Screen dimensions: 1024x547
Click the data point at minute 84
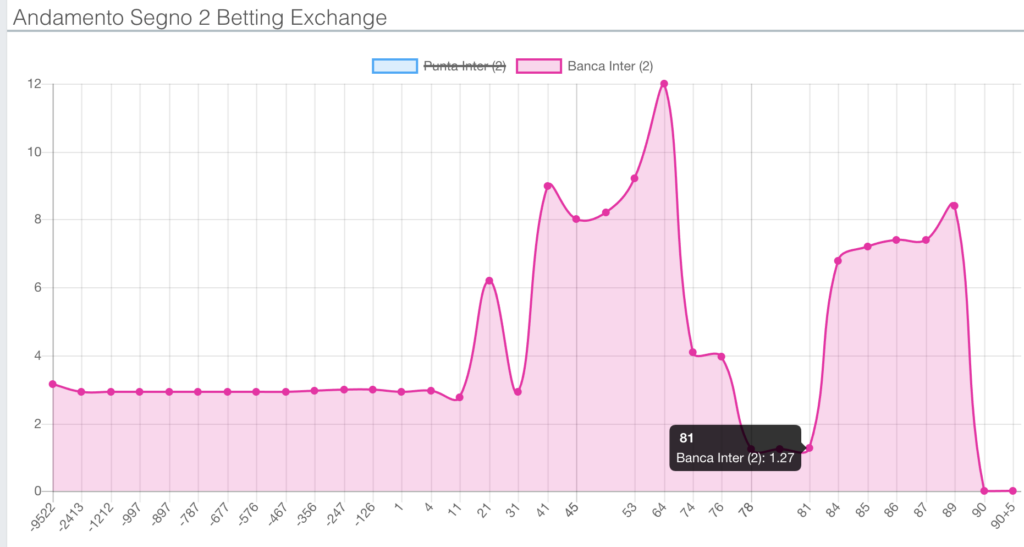838,261
